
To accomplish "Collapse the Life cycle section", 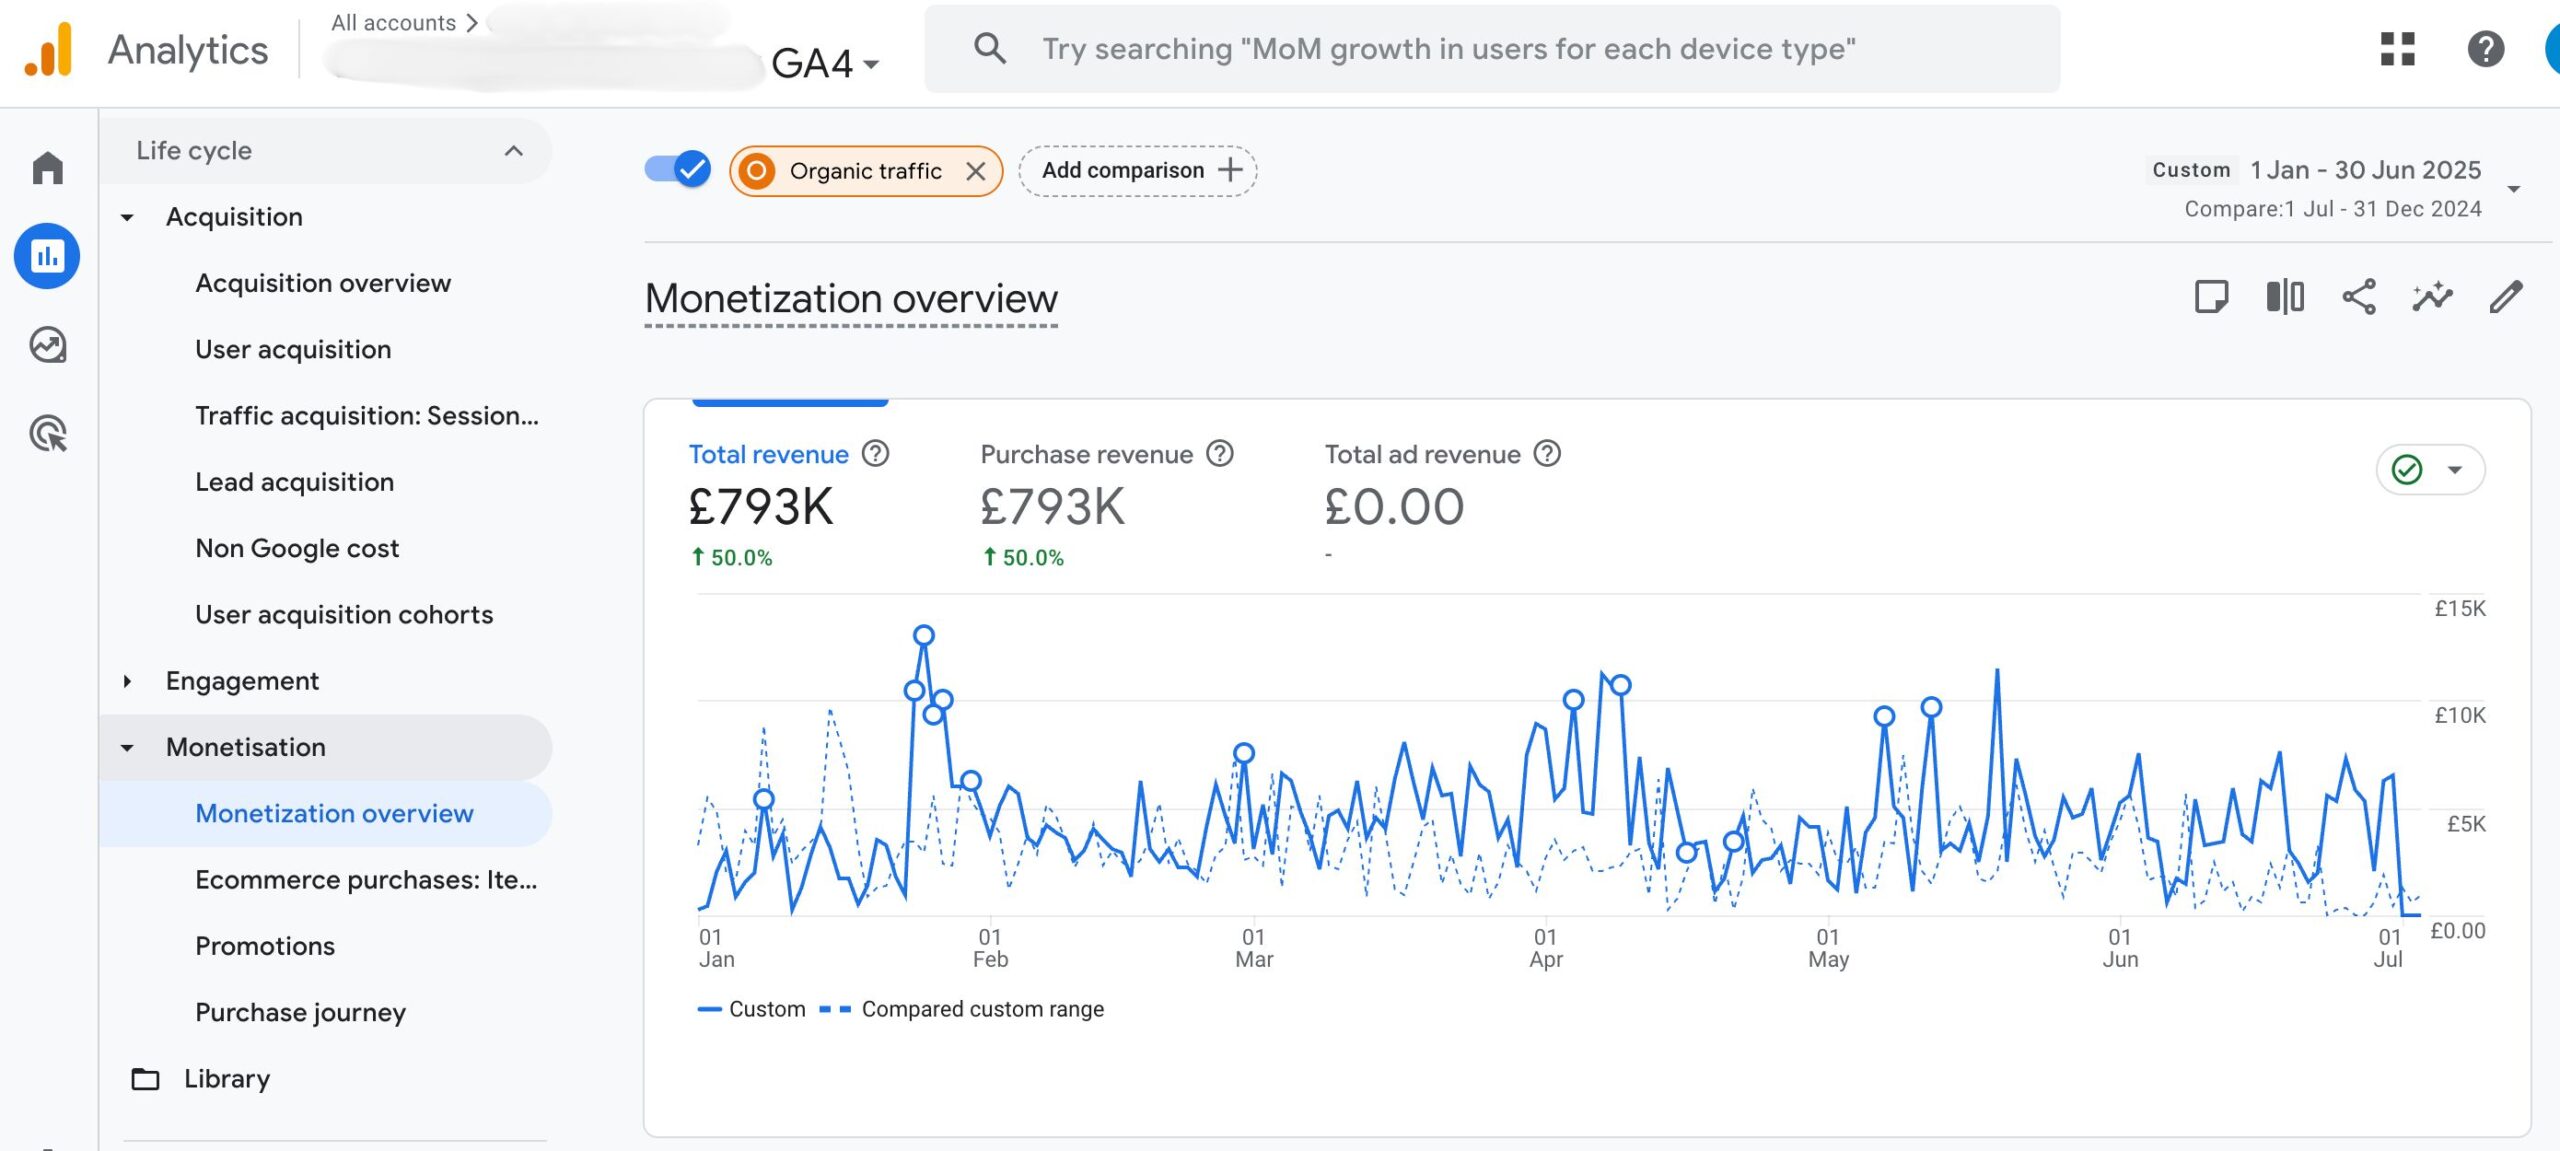I will click(x=513, y=151).
